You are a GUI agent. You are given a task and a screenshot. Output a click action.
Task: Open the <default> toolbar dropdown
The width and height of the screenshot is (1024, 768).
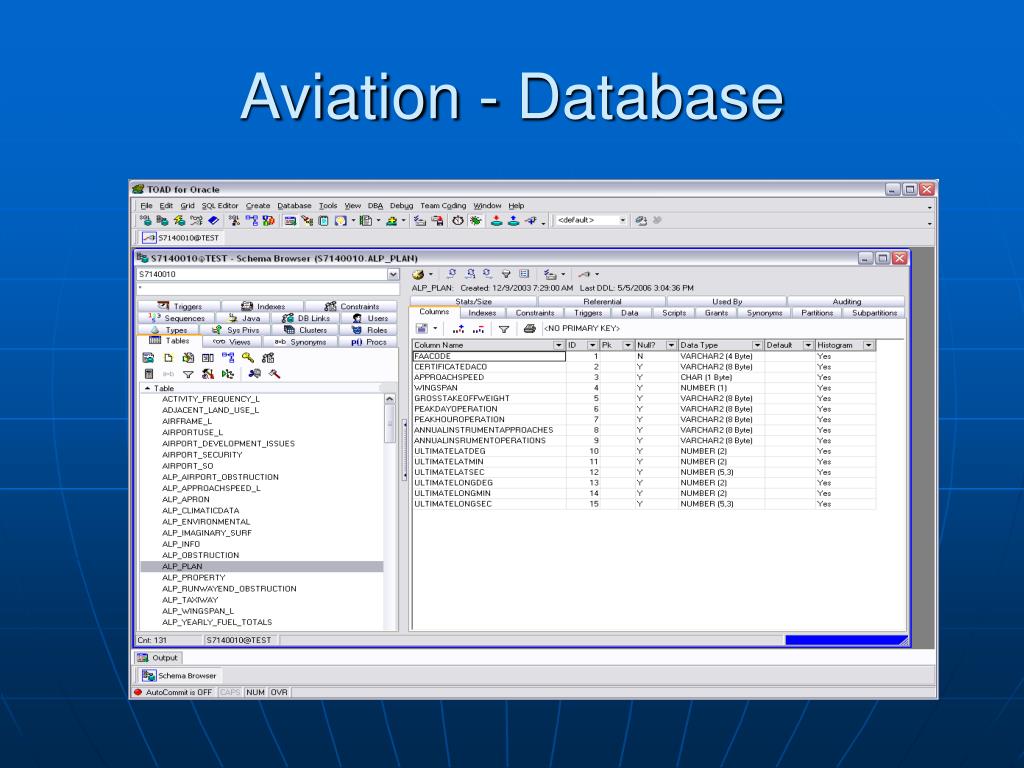click(x=622, y=221)
